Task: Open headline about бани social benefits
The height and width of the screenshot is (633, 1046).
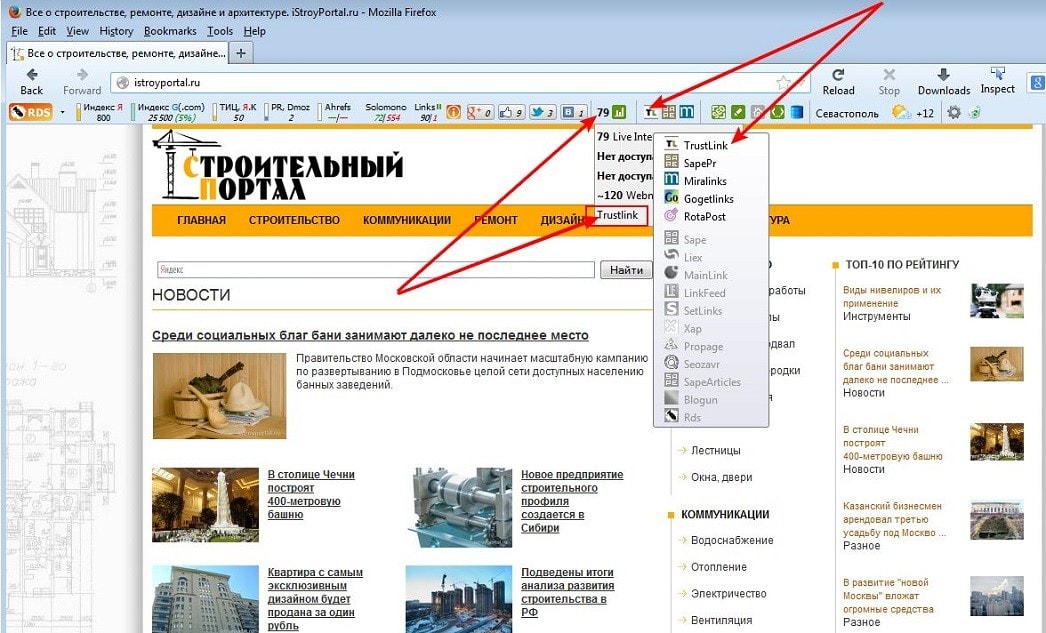Action: click(370, 336)
